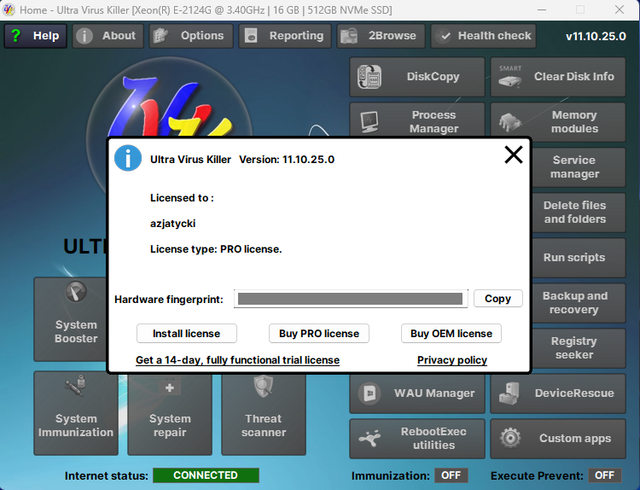Image resolution: width=640 pixels, height=490 pixels.
Task: Click the 2Browse folder icon
Action: coord(349,36)
